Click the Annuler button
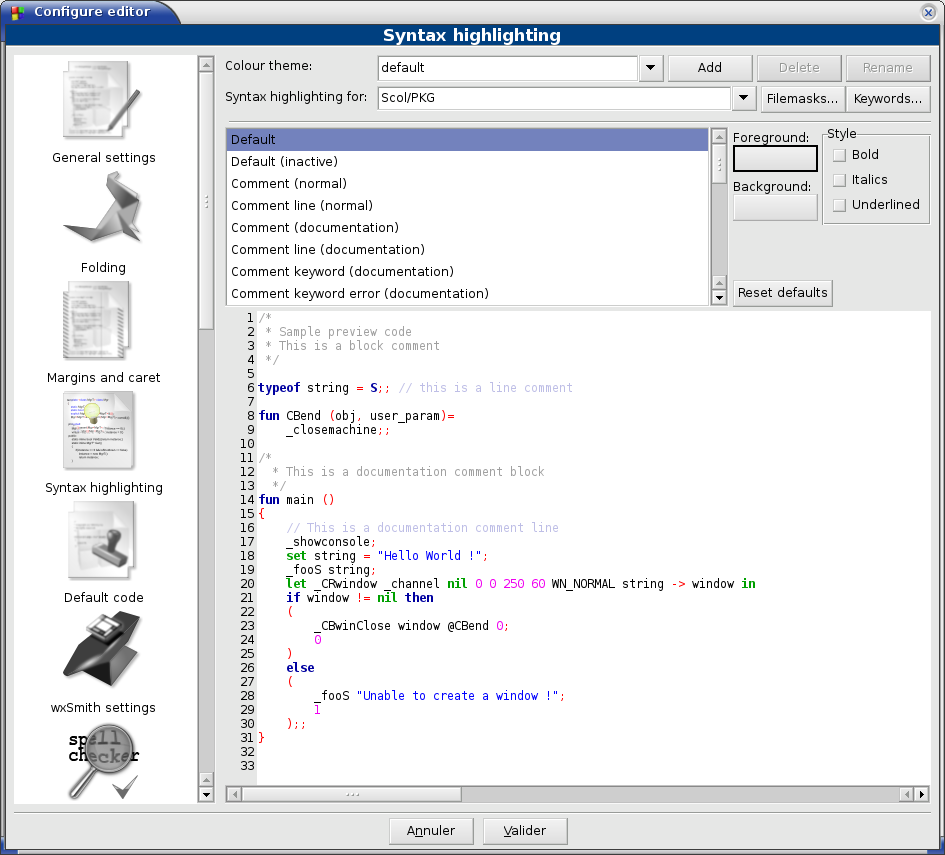Viewport: 945px width, 855px height. point(431,831)
